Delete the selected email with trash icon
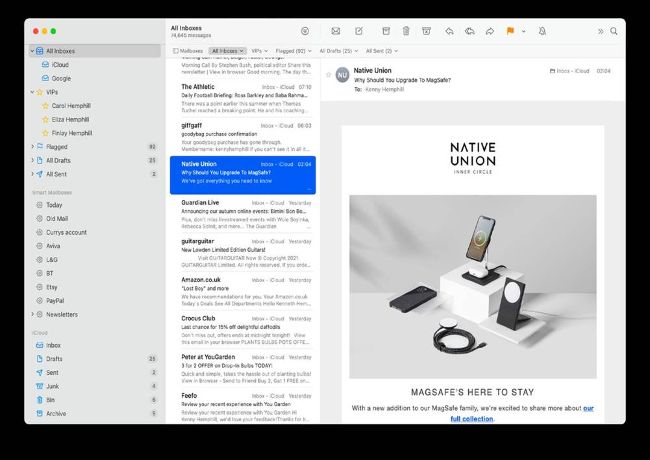 coord(406,31)
